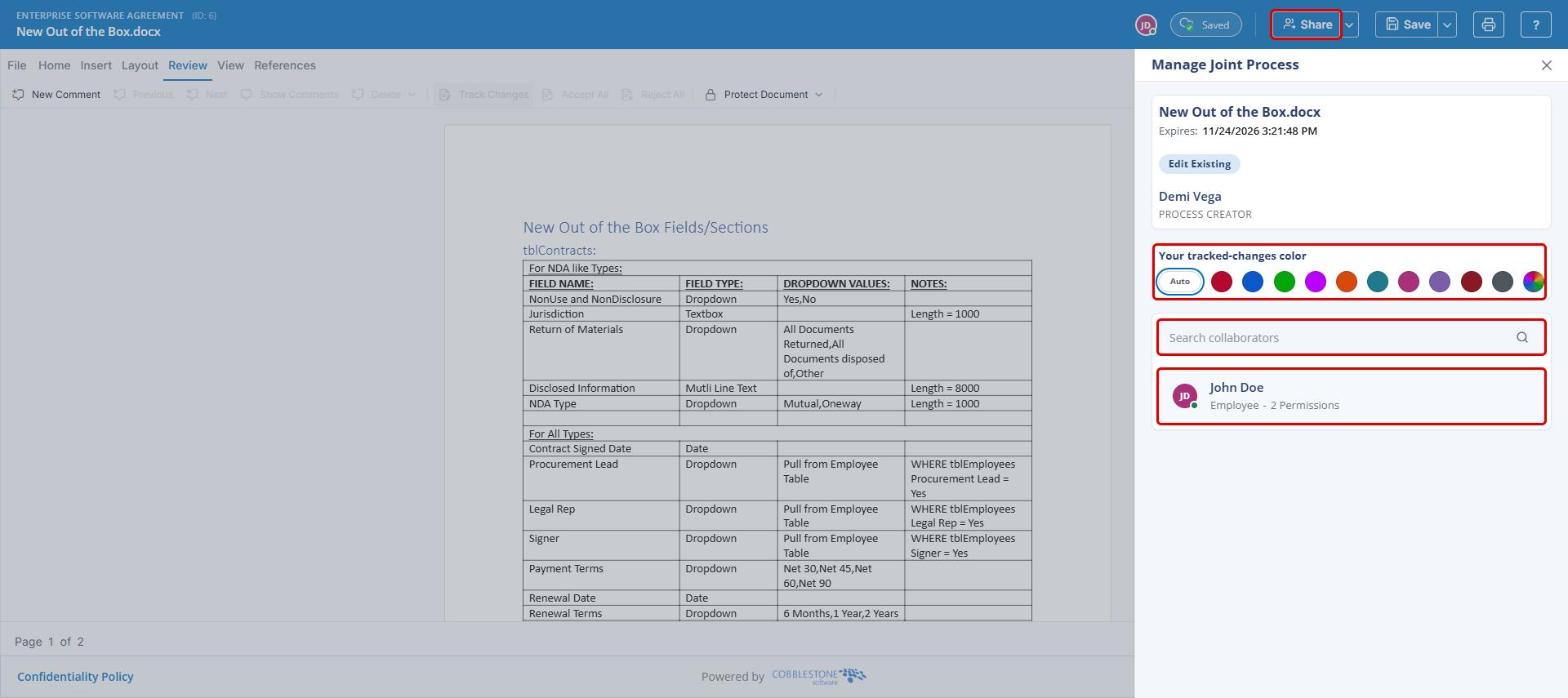Click the Saved cloud status indicator
Image resolution: width=1568 pixels, height=698 pixels.
[1205, 24]
